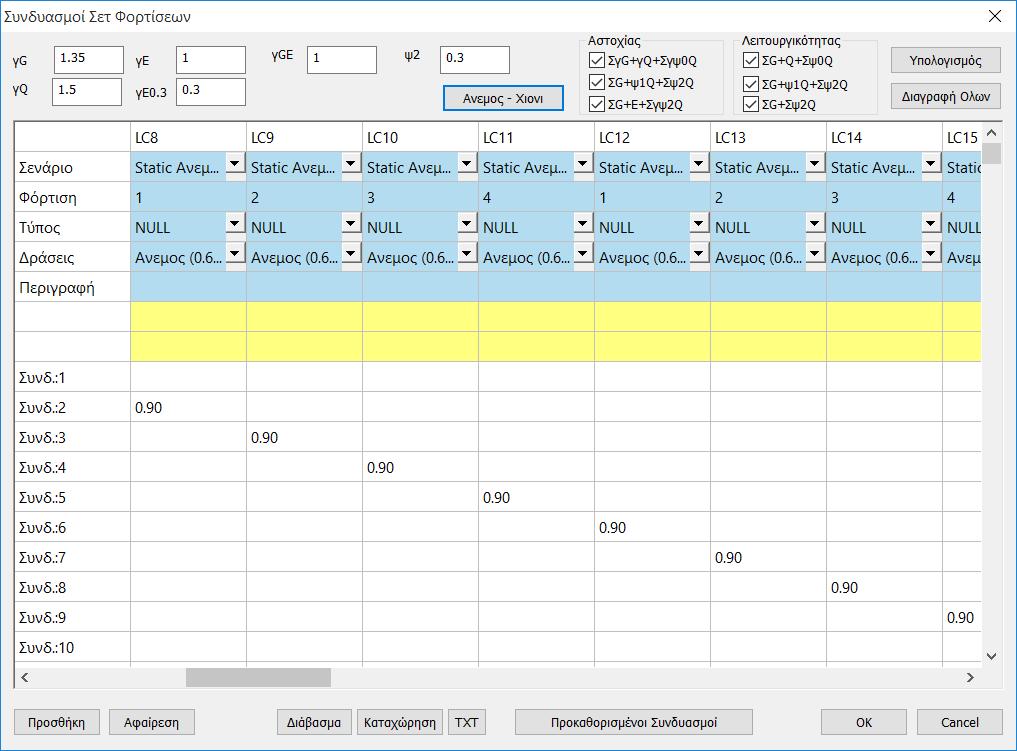Click the Προσθήκη button

tap(56, 722)
